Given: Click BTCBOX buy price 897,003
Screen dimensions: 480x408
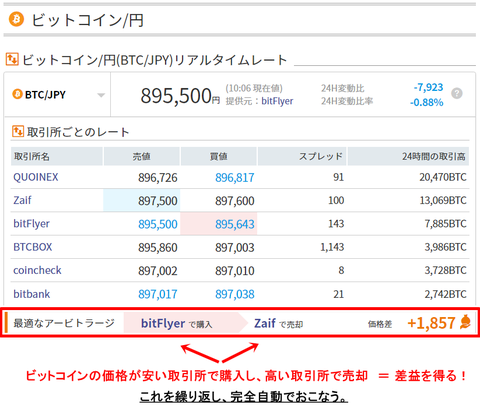Looking at the screenshot, I should pos(235,248).
